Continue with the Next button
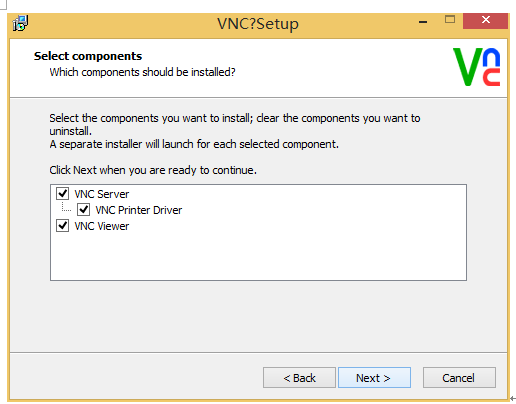 [374, 378]
